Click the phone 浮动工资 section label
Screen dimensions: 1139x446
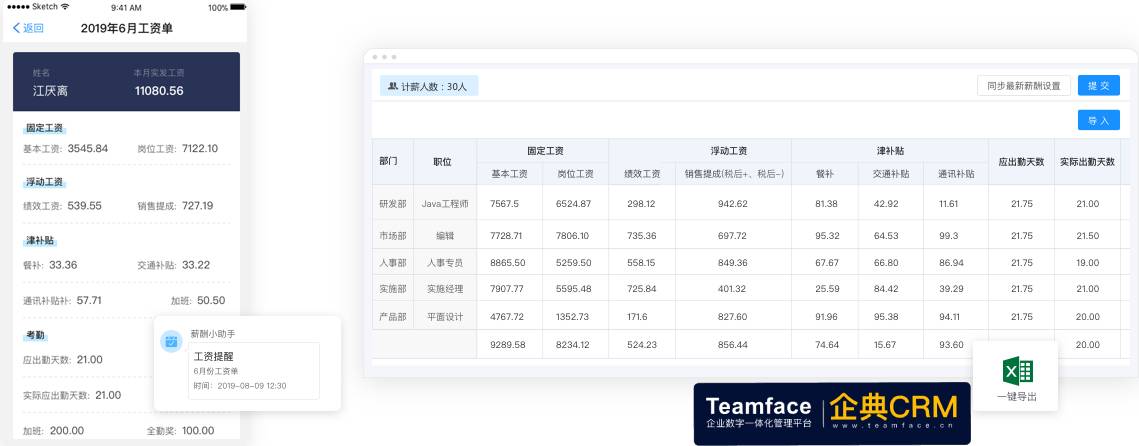point(44,182)
